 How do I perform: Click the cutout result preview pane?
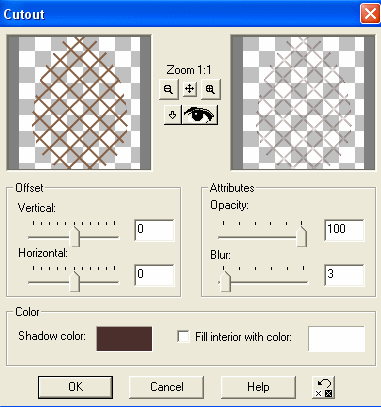tap(303, 103)
